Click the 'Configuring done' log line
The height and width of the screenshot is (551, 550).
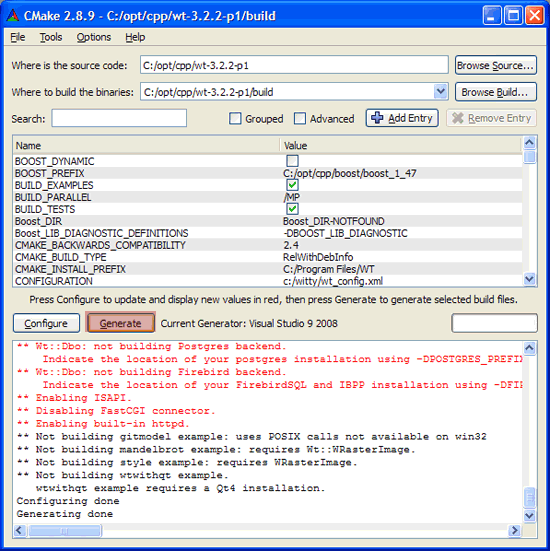coord(68,501)
